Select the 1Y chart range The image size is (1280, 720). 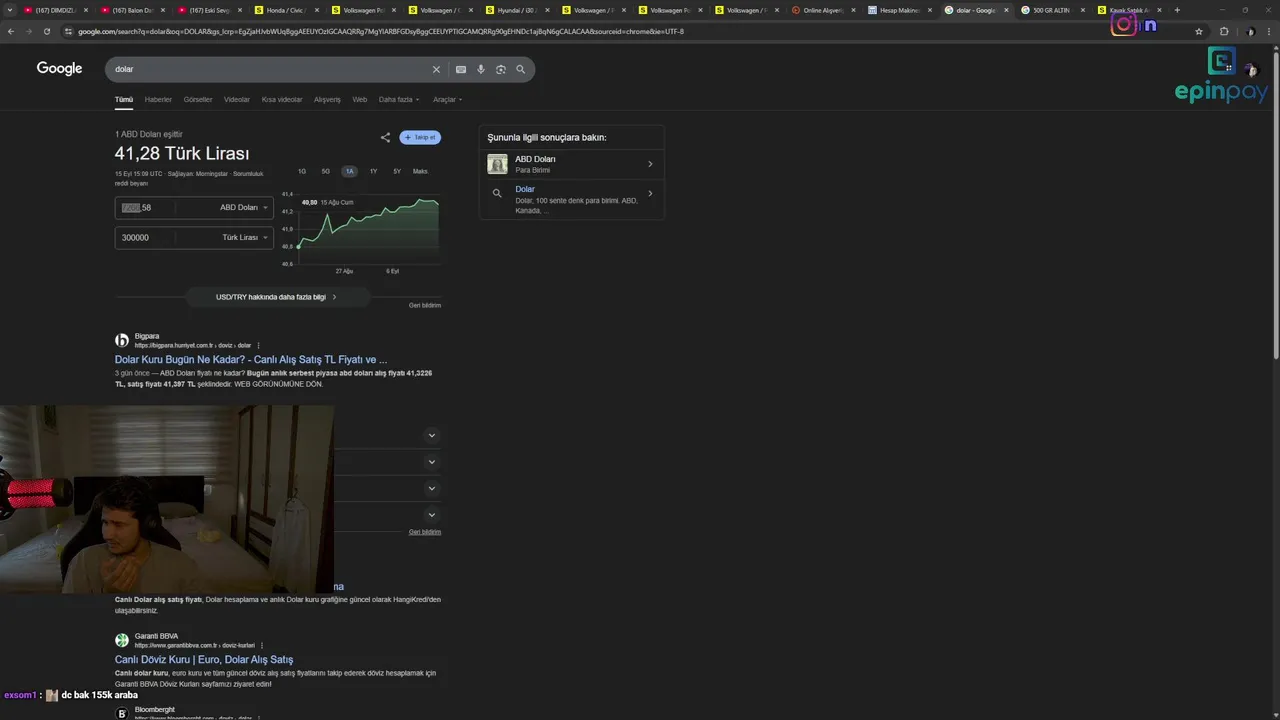click(x=373, y=171)
